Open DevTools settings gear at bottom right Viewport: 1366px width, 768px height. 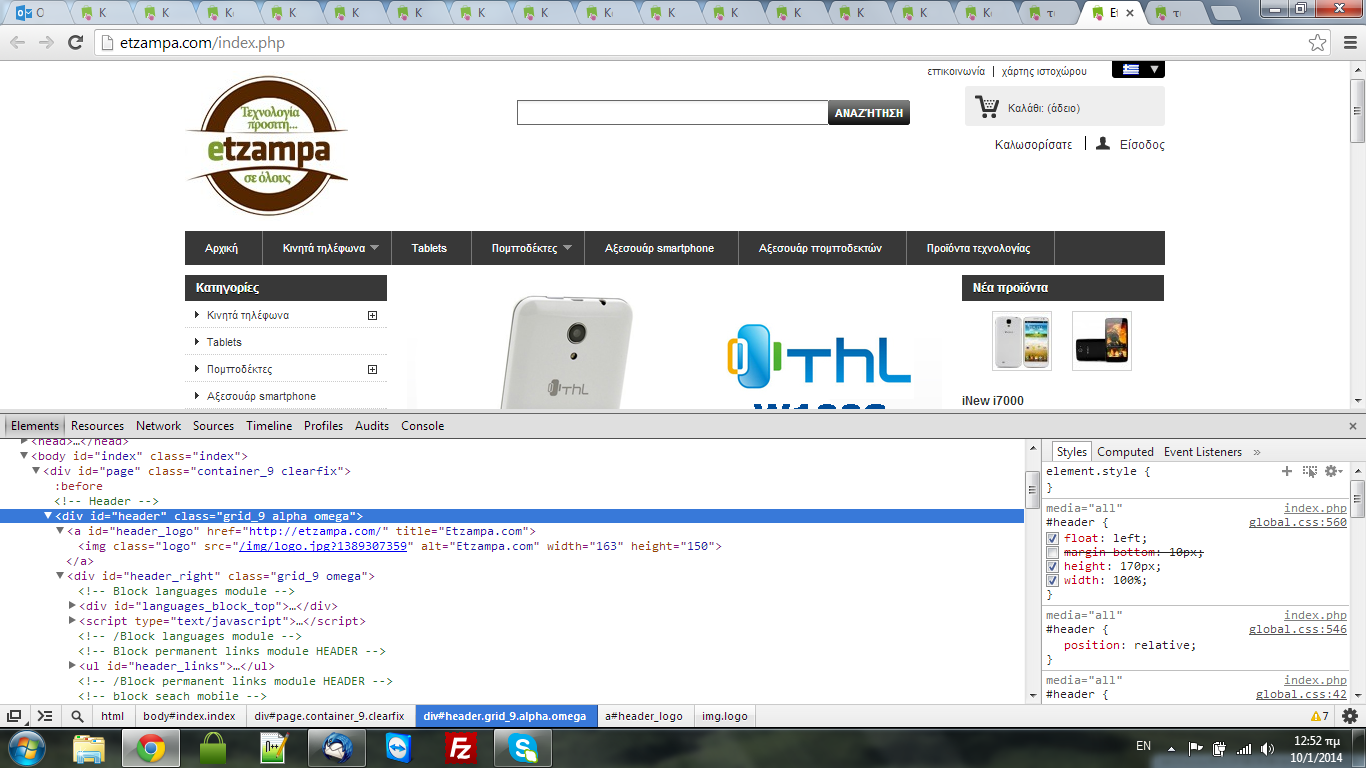coord(1350,716)
